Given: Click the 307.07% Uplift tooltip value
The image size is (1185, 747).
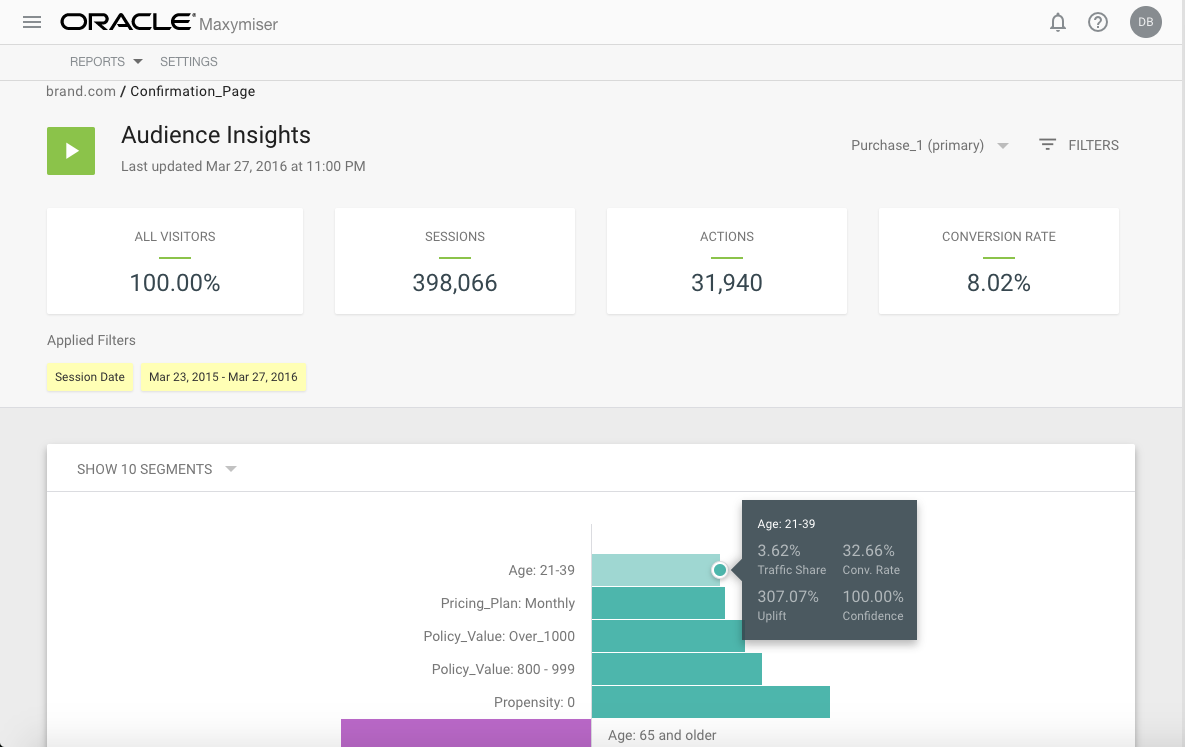Looking at the screenshot, I should [787, 597].
